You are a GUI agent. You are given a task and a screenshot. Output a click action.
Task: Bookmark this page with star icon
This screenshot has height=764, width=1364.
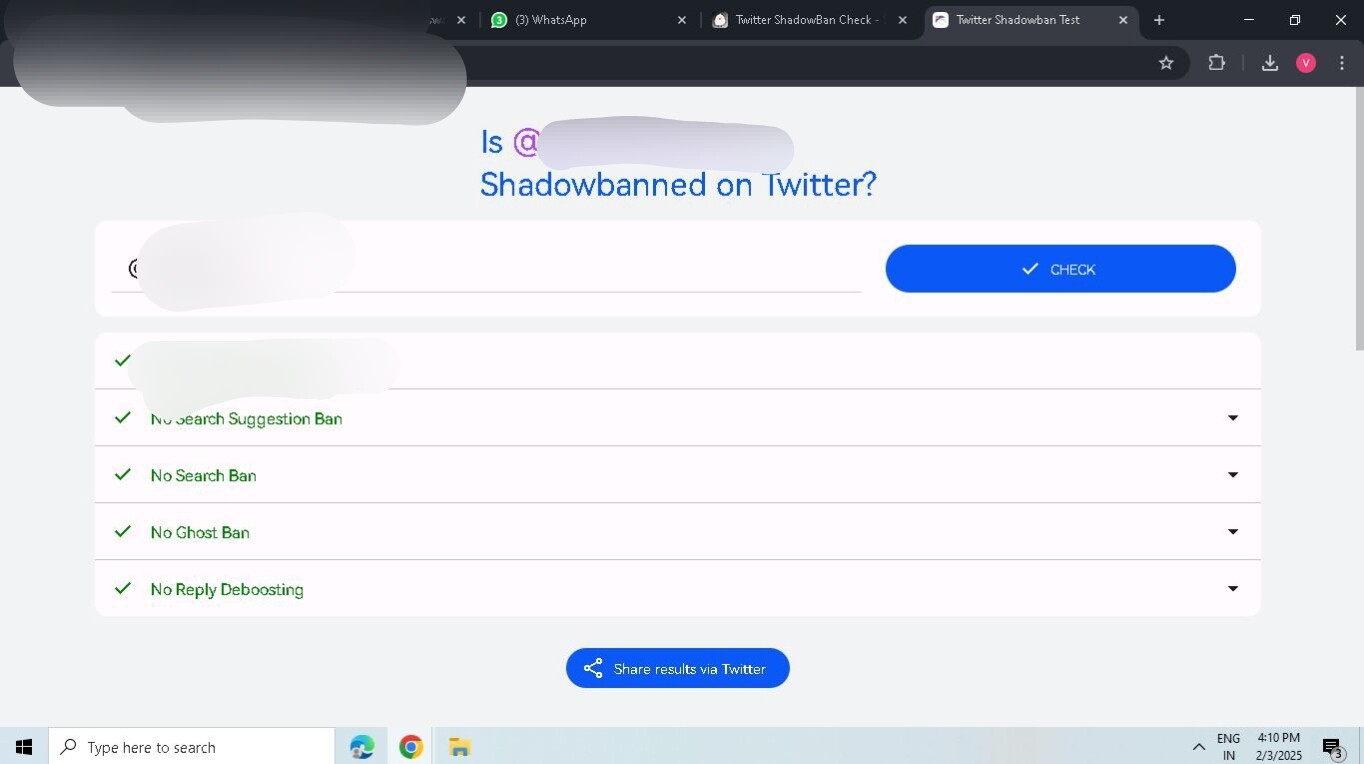point(1166,63)
